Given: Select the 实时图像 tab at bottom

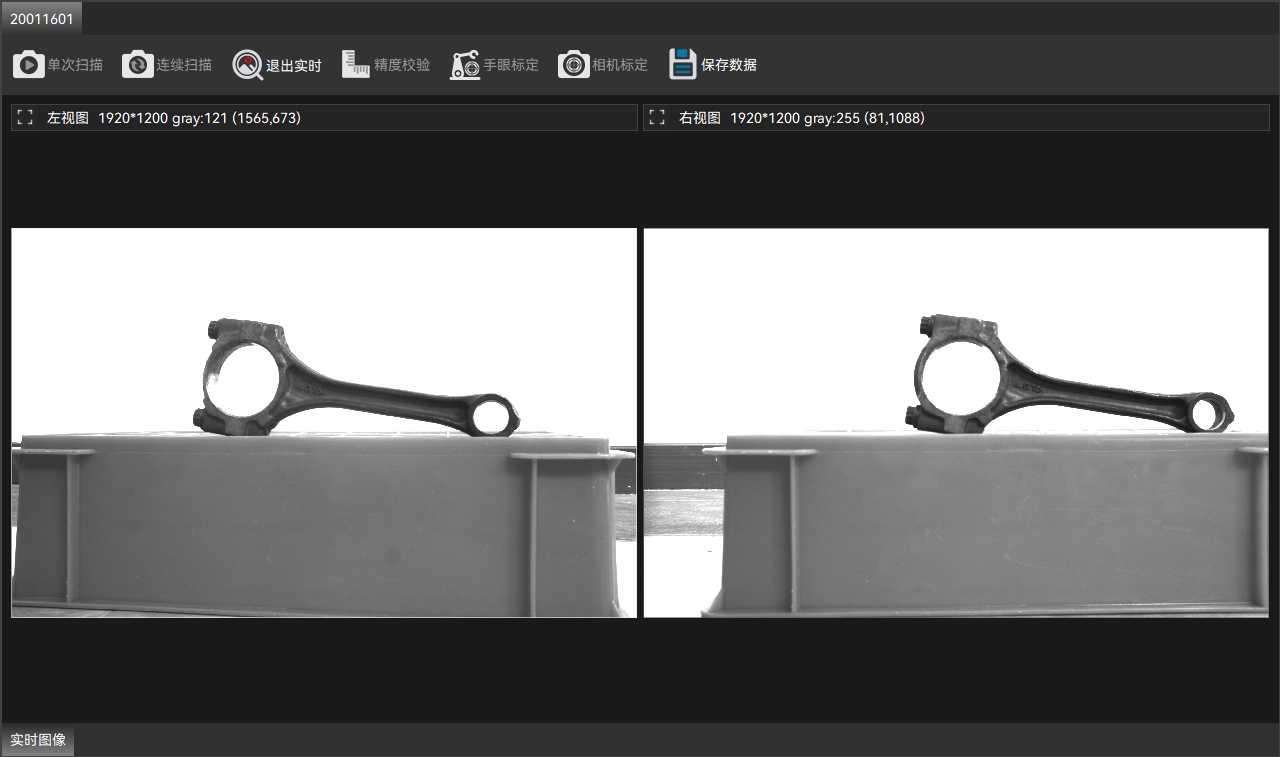Looking at the screenshot, I should pos(38,740).
